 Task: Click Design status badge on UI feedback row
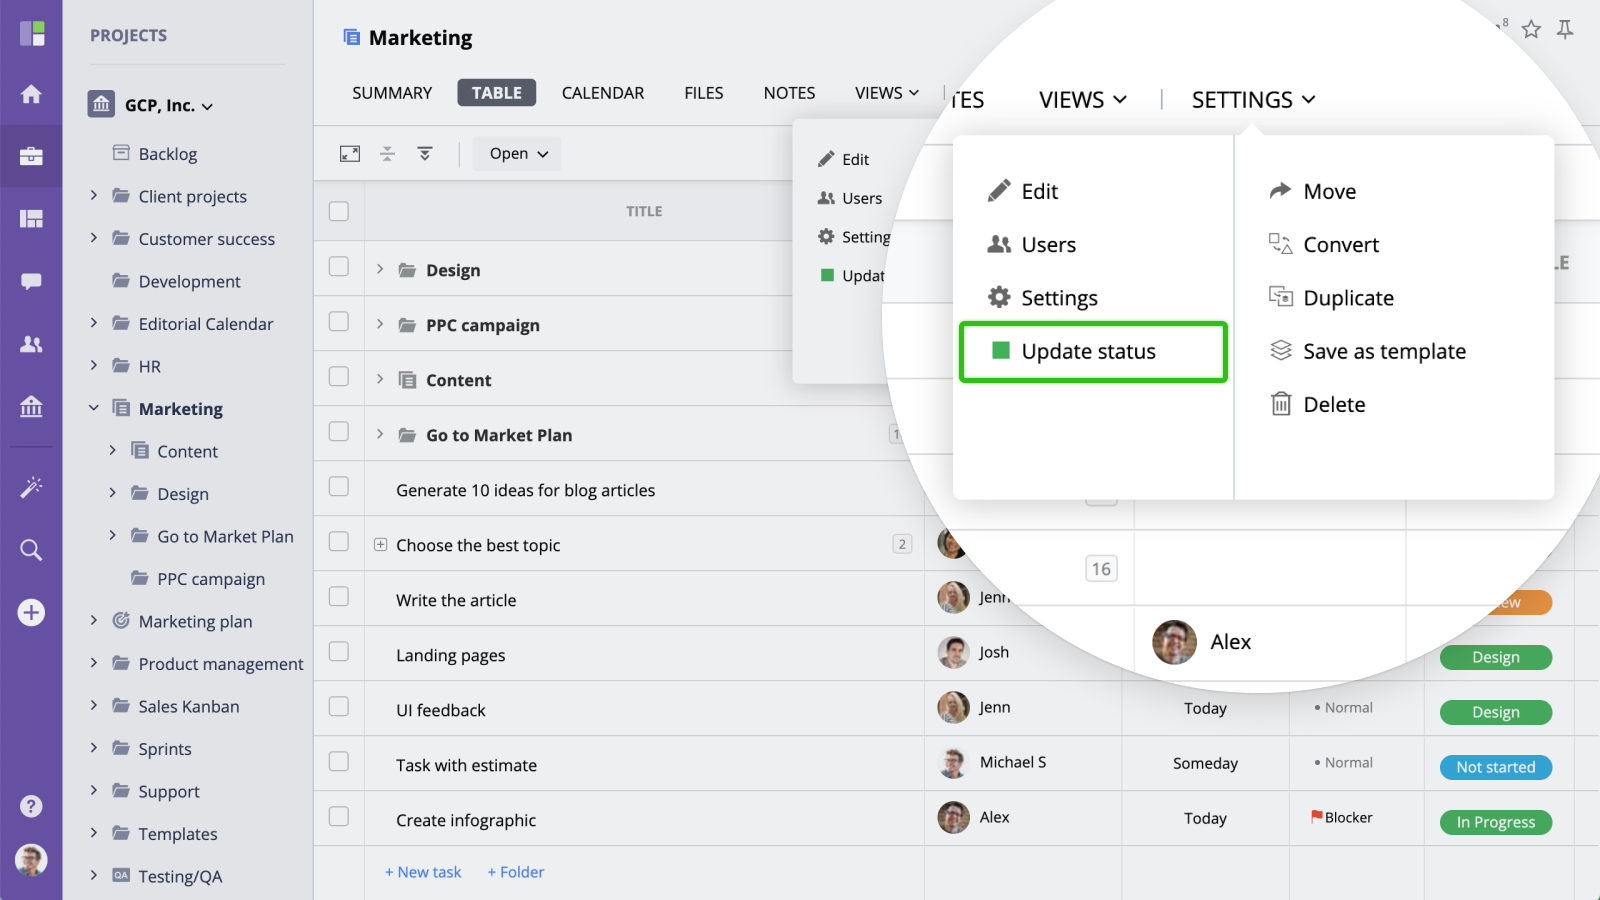[1496, 712]
